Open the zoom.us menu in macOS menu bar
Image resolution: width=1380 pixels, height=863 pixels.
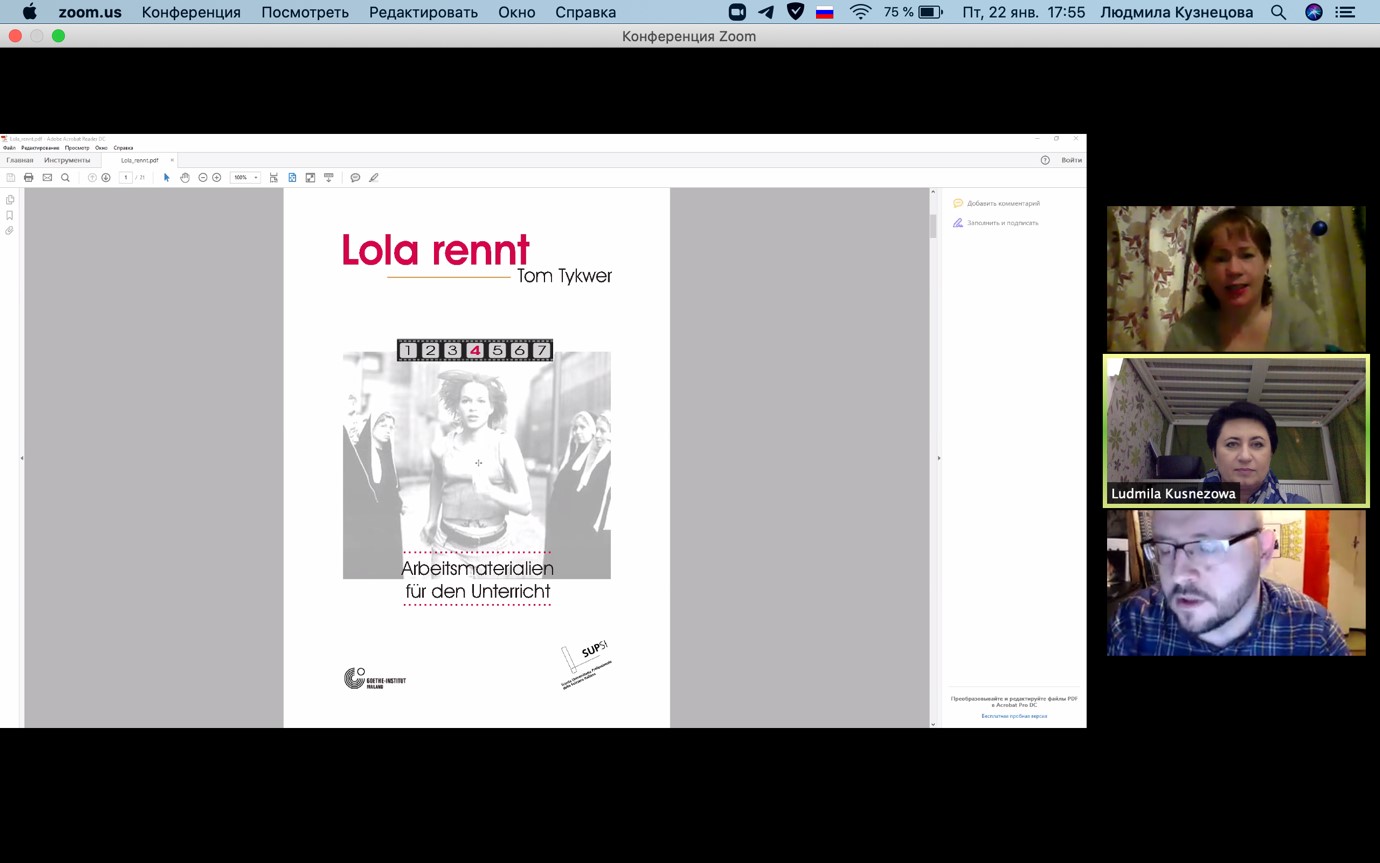pyautogui.click(x=90, y=12)
